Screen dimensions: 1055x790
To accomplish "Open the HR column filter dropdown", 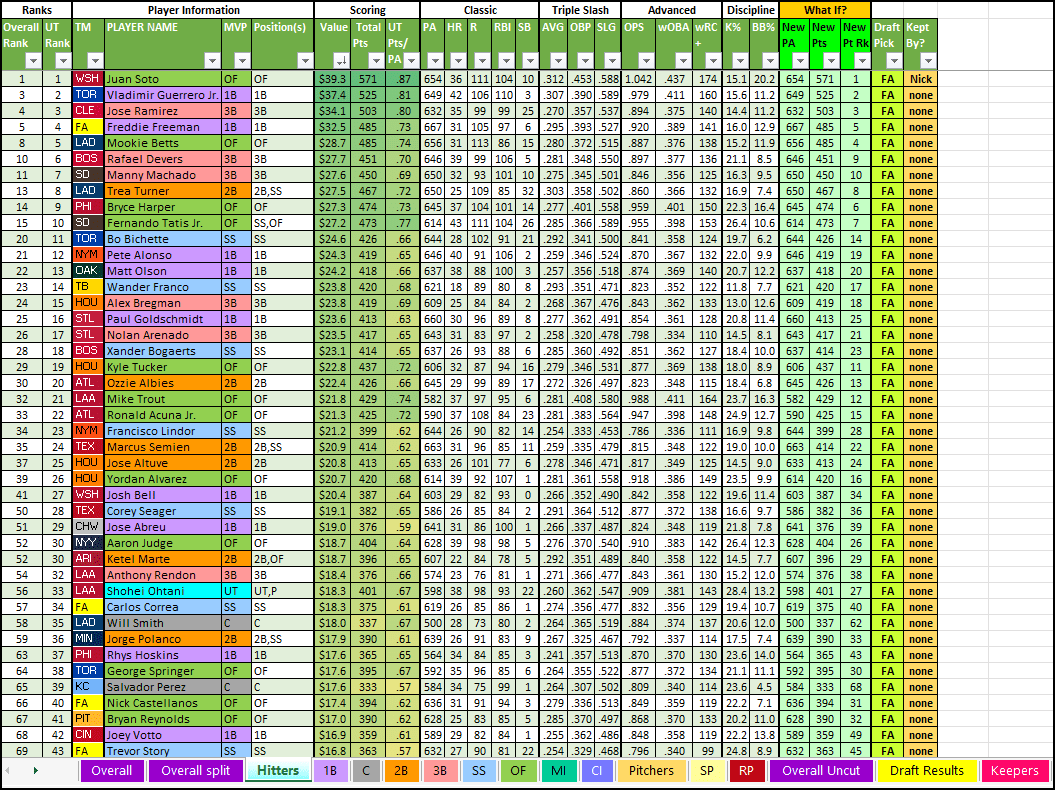I will (458, 61).
